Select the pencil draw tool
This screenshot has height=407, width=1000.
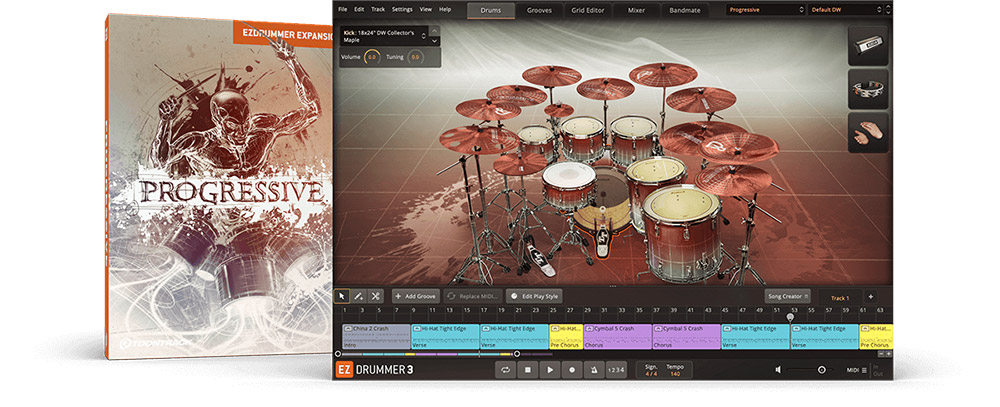coord(359,296)
